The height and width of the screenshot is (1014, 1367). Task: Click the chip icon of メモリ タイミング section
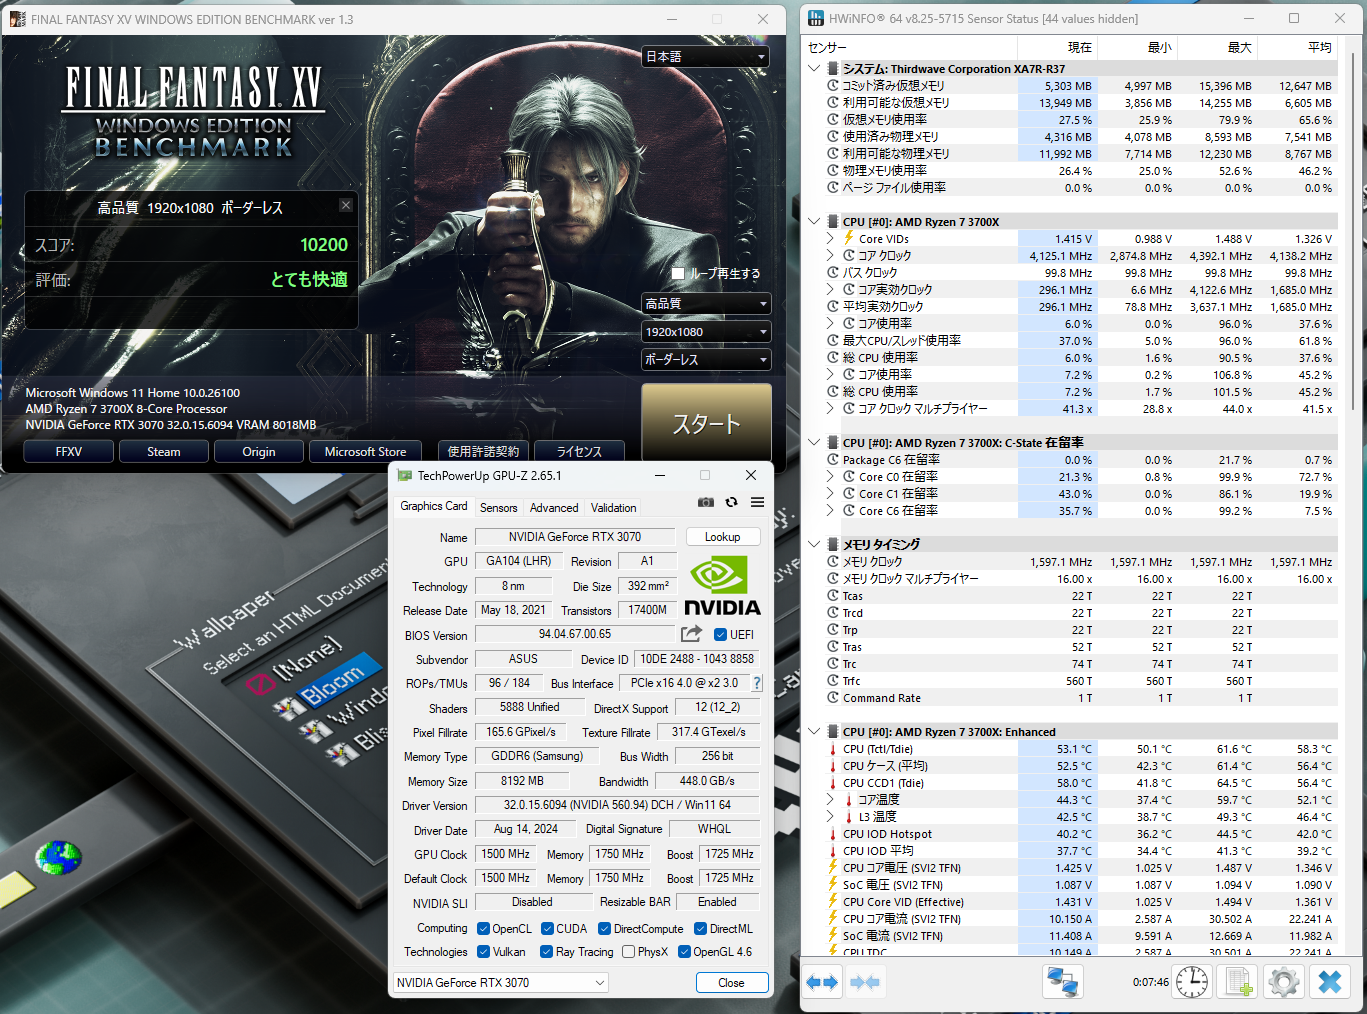pos(832,544)
